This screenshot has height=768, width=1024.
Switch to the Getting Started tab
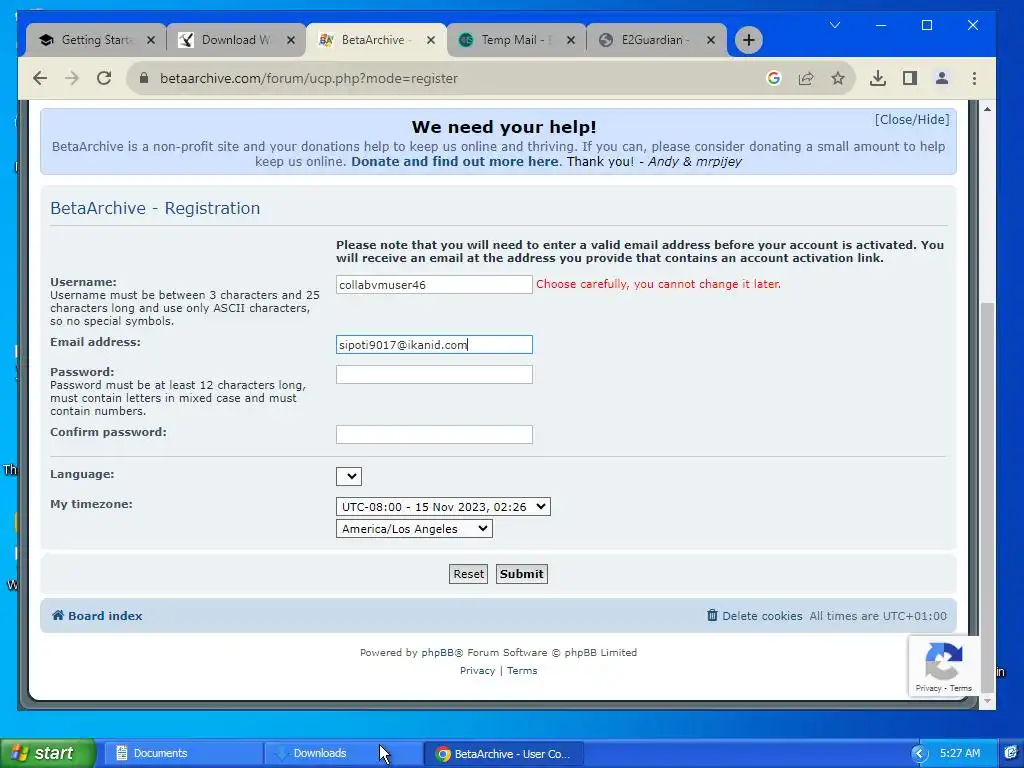(96, 40)
